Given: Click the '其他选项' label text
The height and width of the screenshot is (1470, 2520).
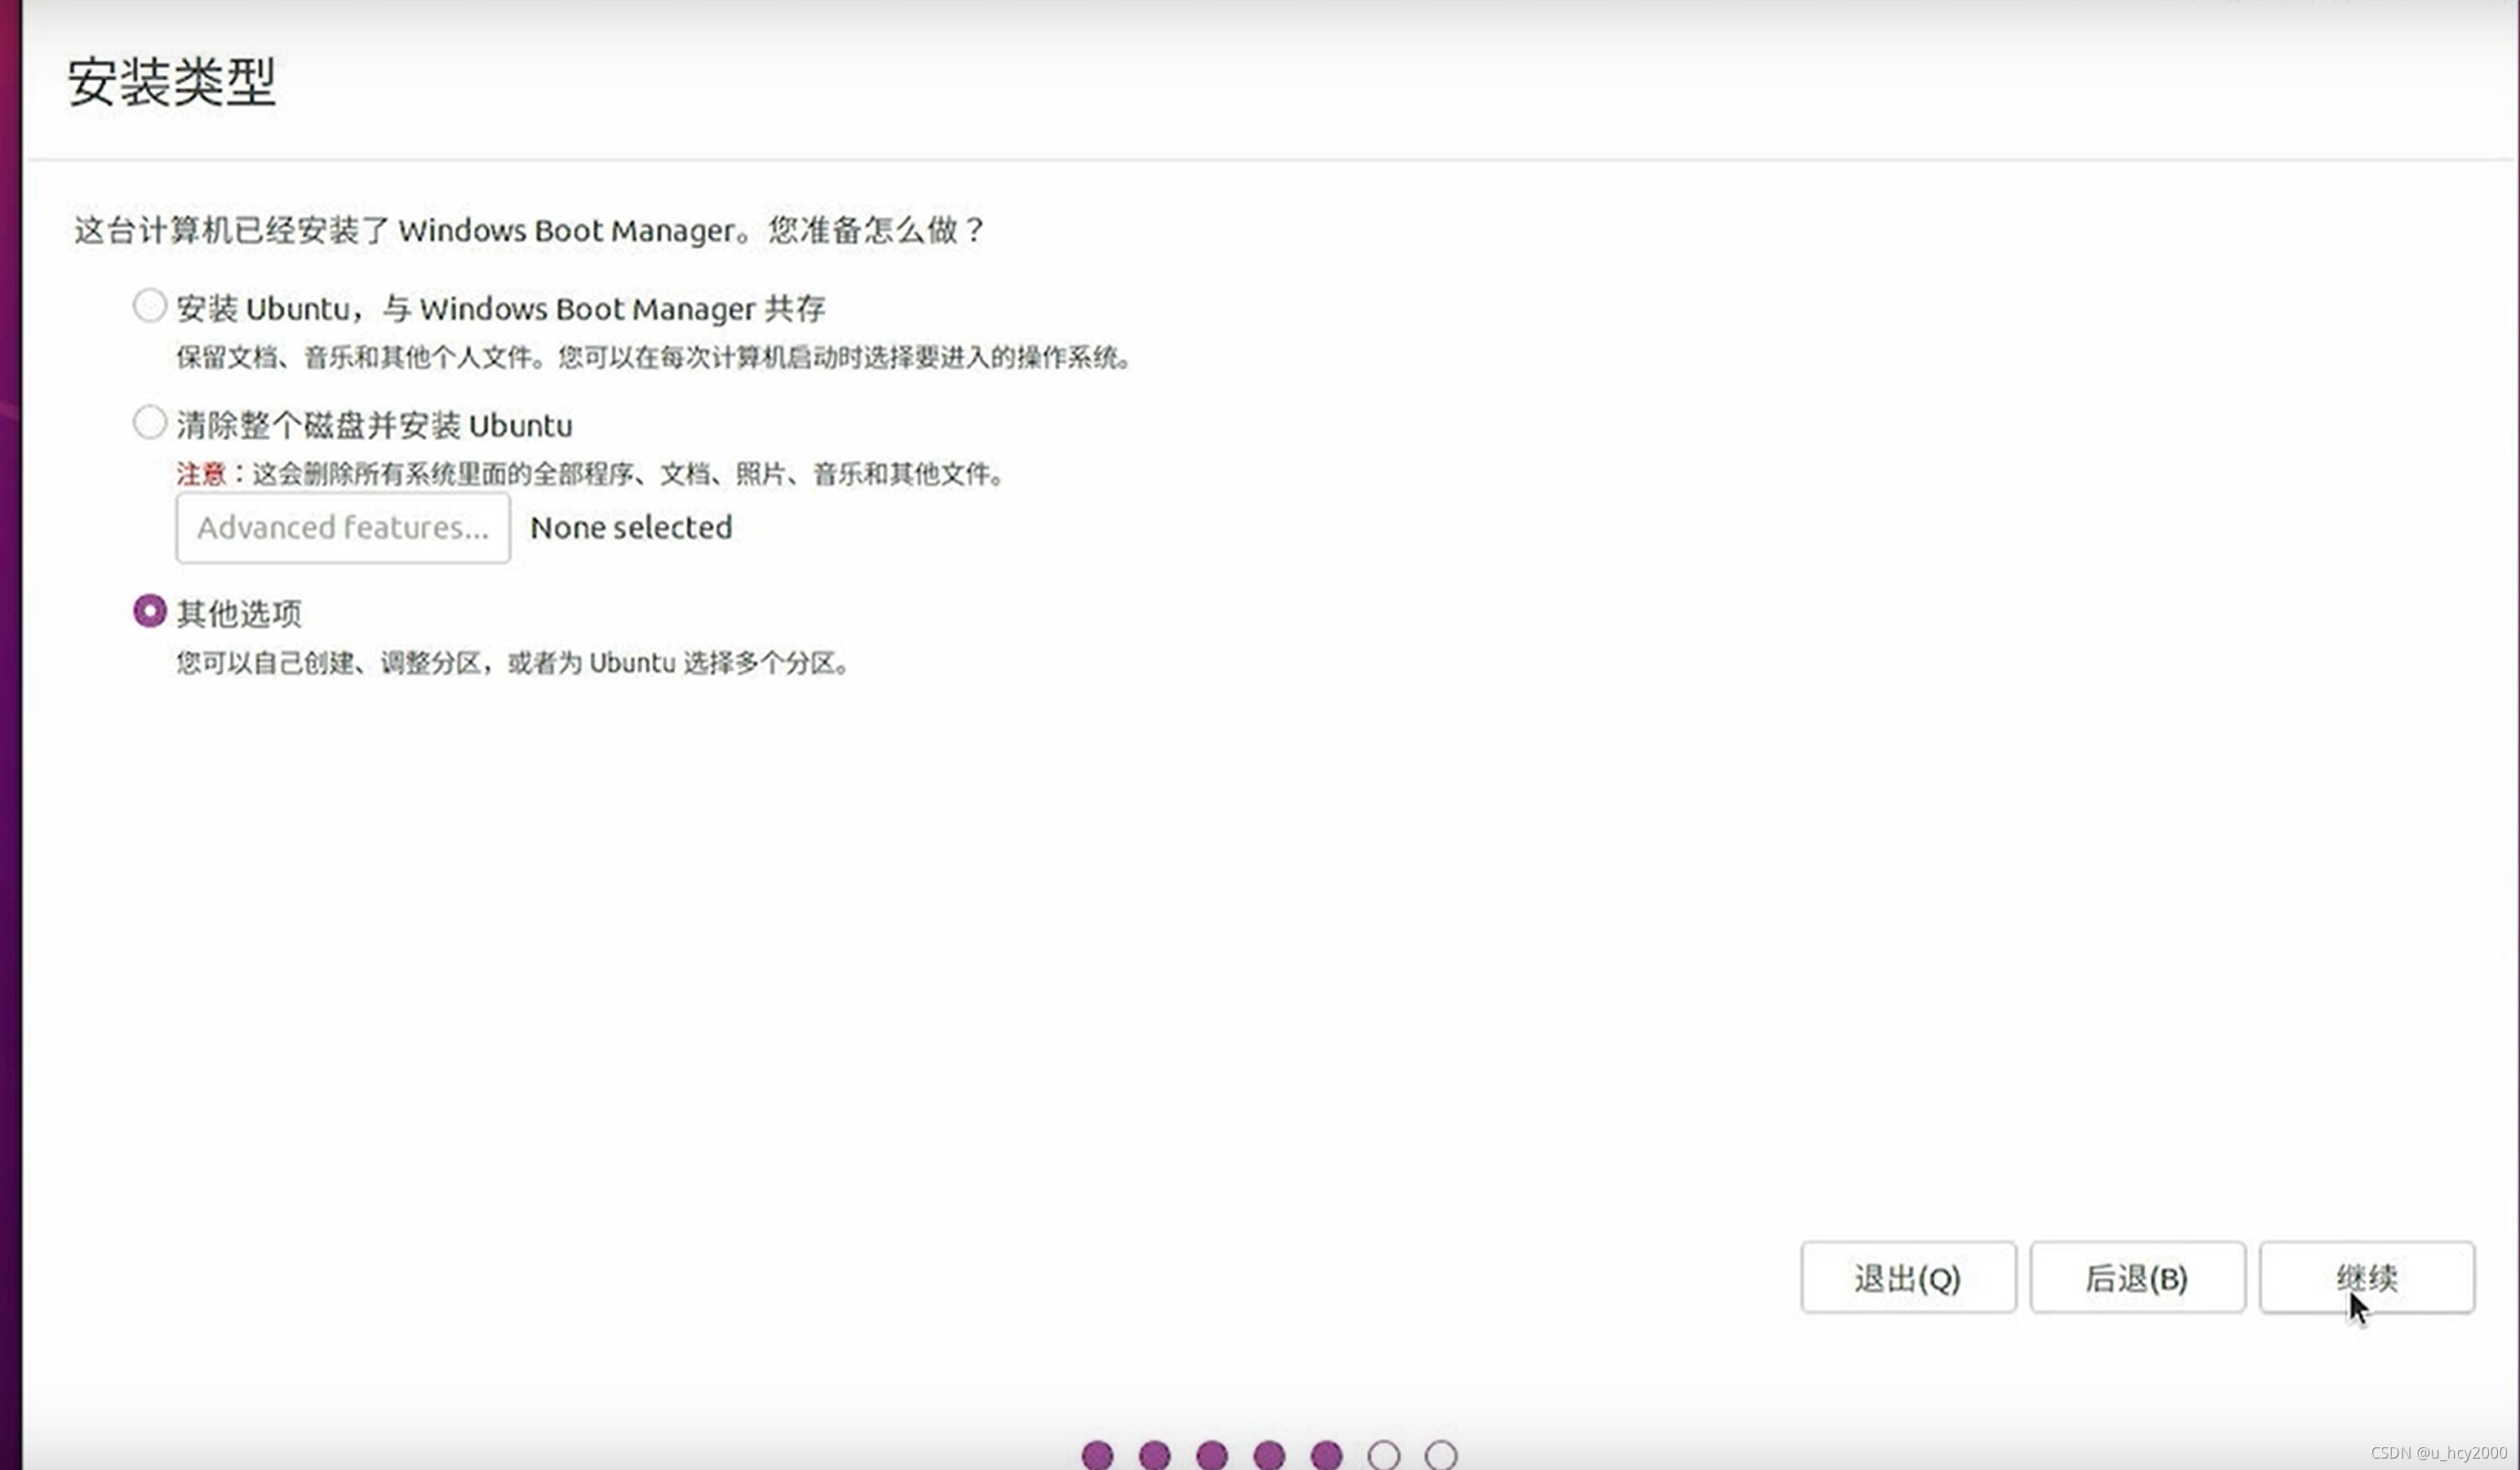Looking at the screenshot, I should (x=239, y=613).
